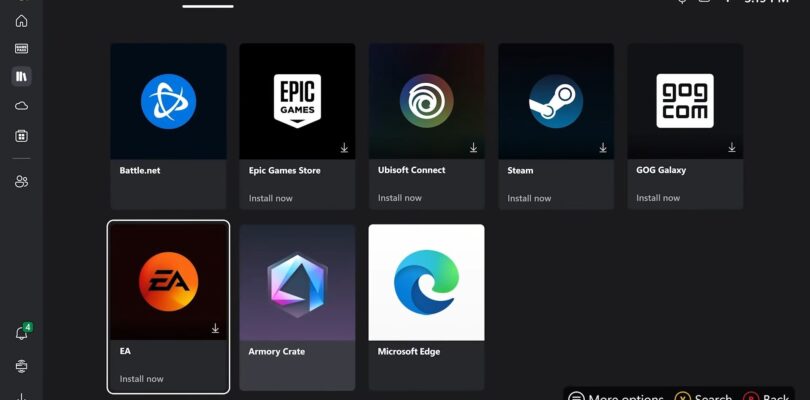Click the Ubisoft Connect swirl logo

pyautogui.click(x=427, y=101)
